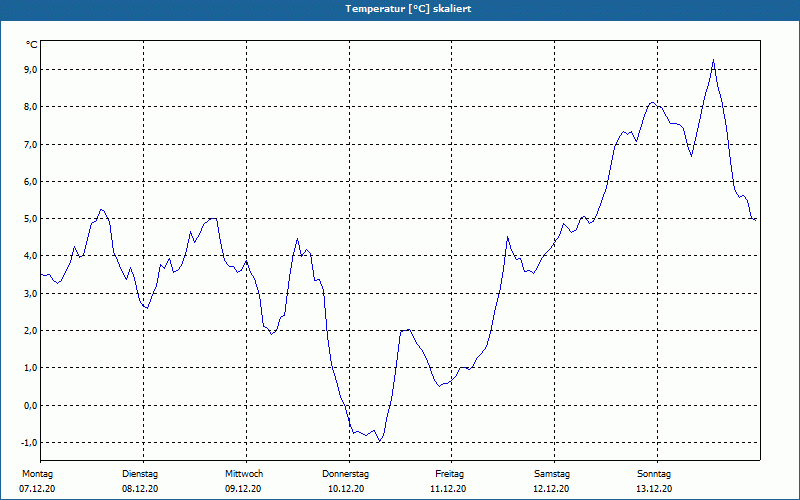Click the 6,0 y-axis label
The image size is (800, 500).
click(x=29, y=182)
